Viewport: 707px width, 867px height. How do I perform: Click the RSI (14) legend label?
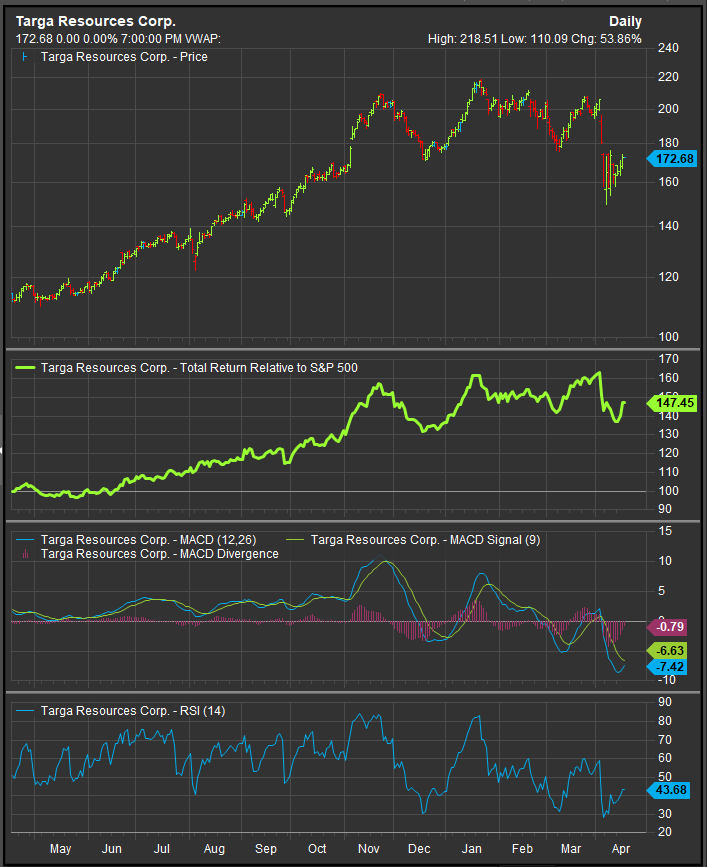tap(133, 711)
